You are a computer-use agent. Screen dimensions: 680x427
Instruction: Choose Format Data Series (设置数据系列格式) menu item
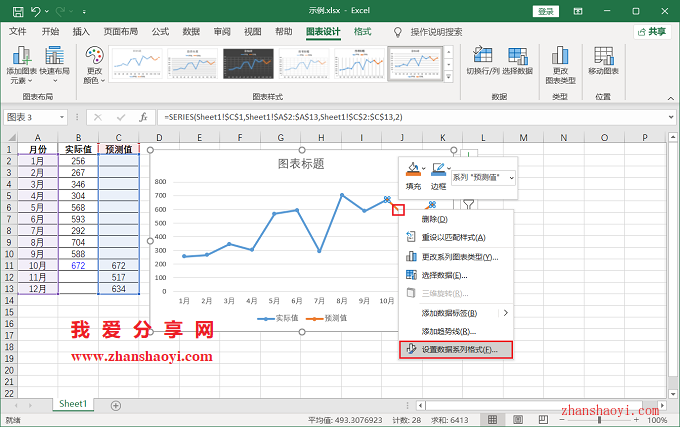456,349
